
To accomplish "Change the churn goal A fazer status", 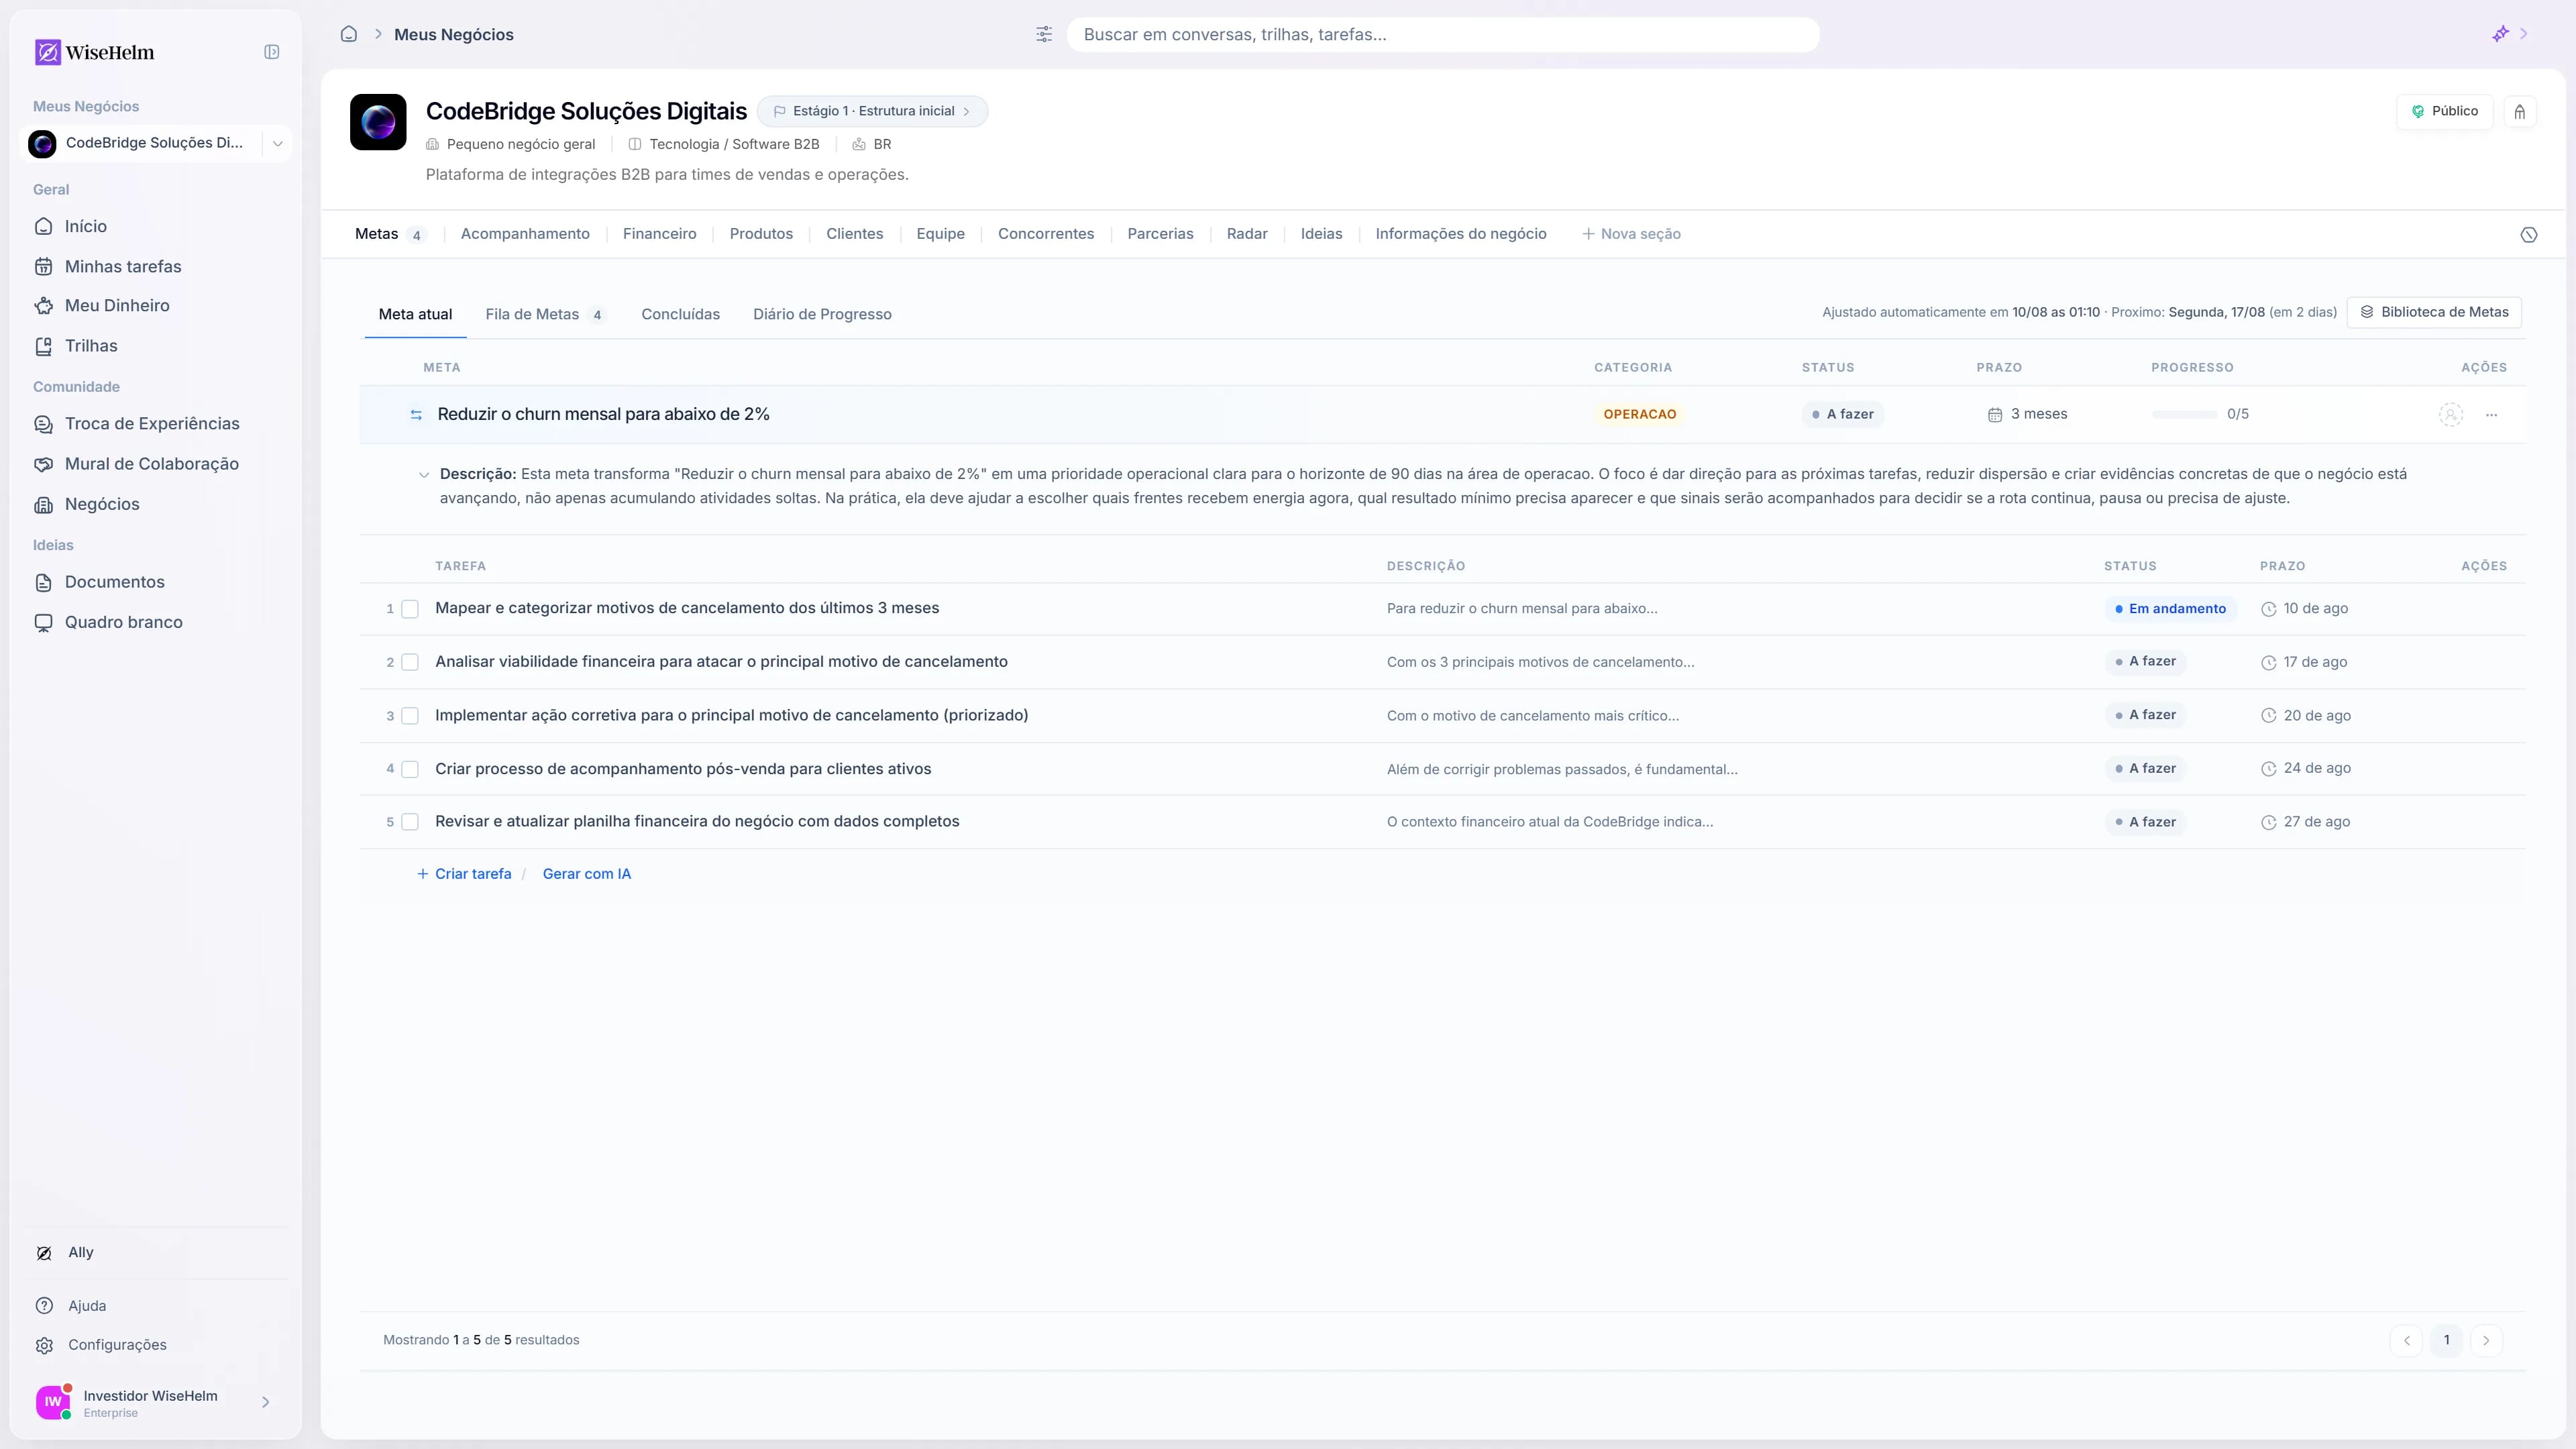I will coord(1843,414).
